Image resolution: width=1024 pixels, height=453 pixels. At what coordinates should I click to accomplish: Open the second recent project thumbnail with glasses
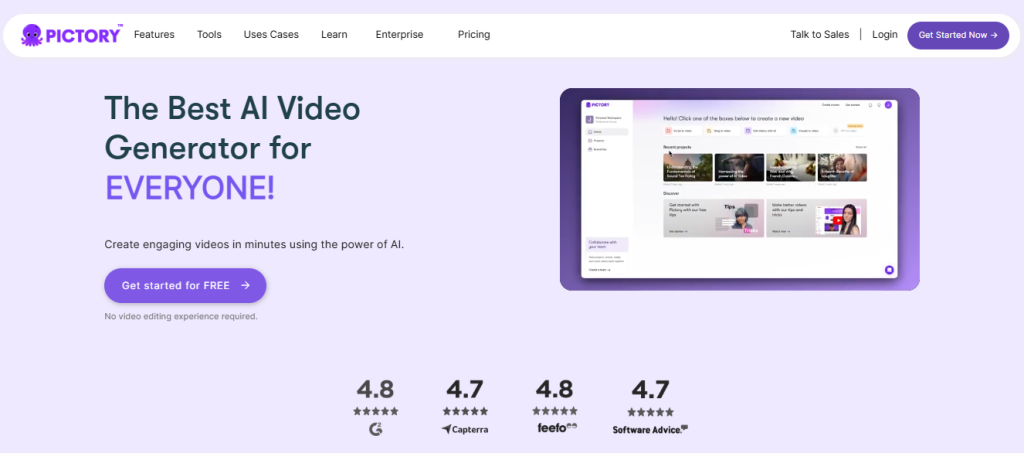point(739,168)
